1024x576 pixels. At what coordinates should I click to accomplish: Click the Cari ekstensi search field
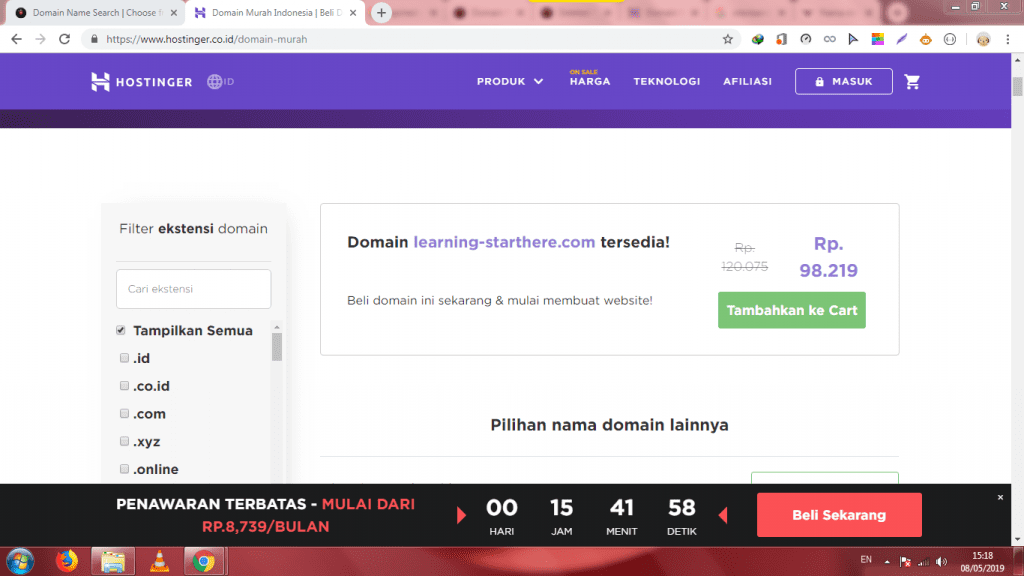coord(193,289)
